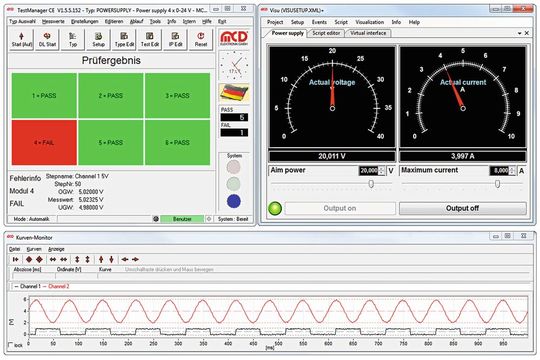Click the MCD logo in TestManager
The height and width of the screenshot is (360, 540).
234,38
